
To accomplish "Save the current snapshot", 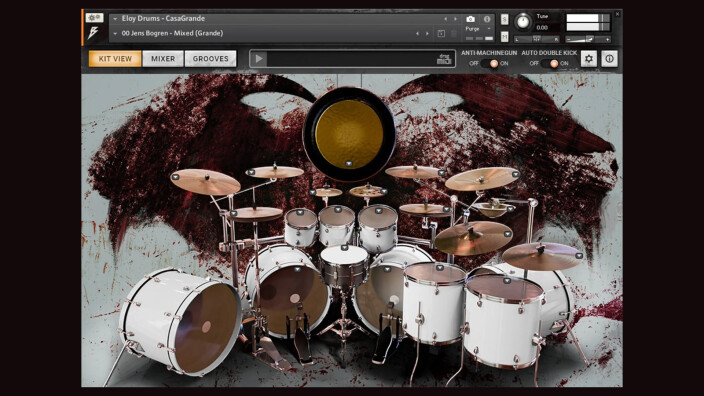I will [x=441, y=34].
